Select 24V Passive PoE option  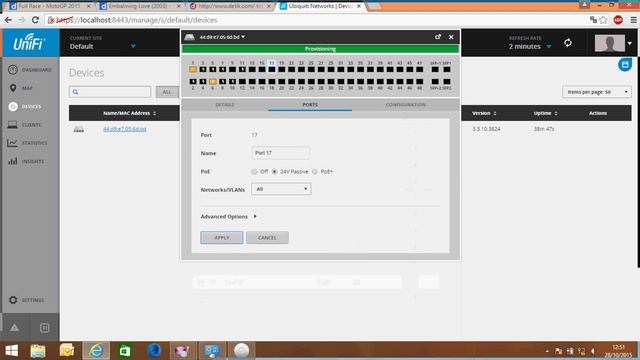pyautogui.click(x=275, y=171)
